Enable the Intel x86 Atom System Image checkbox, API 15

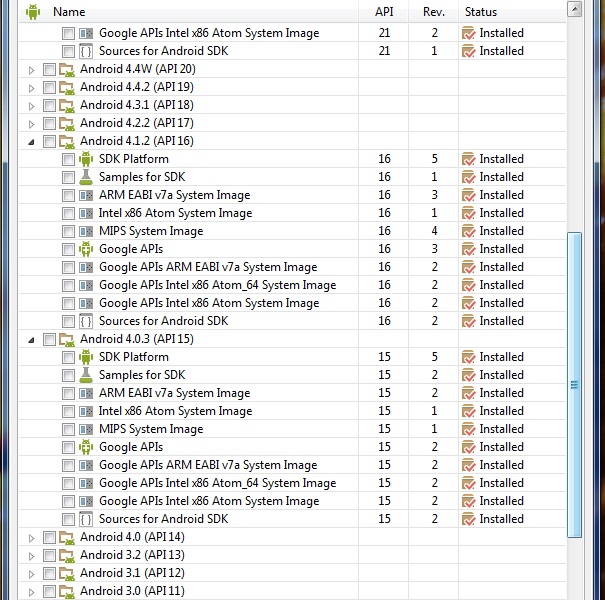[x=68, y=411]
